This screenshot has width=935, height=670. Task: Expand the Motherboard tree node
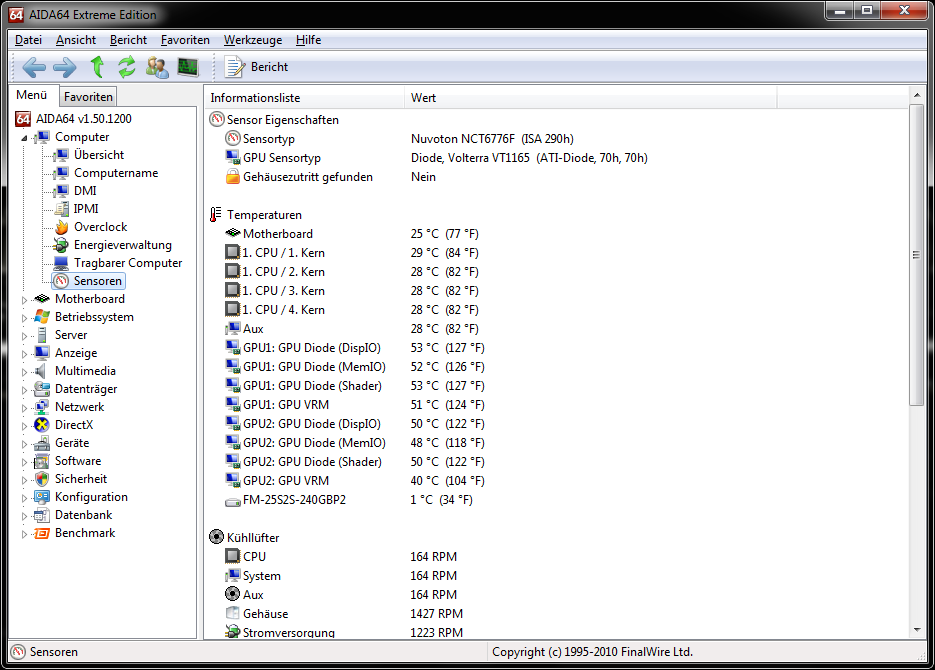click(x=24, y=300)
